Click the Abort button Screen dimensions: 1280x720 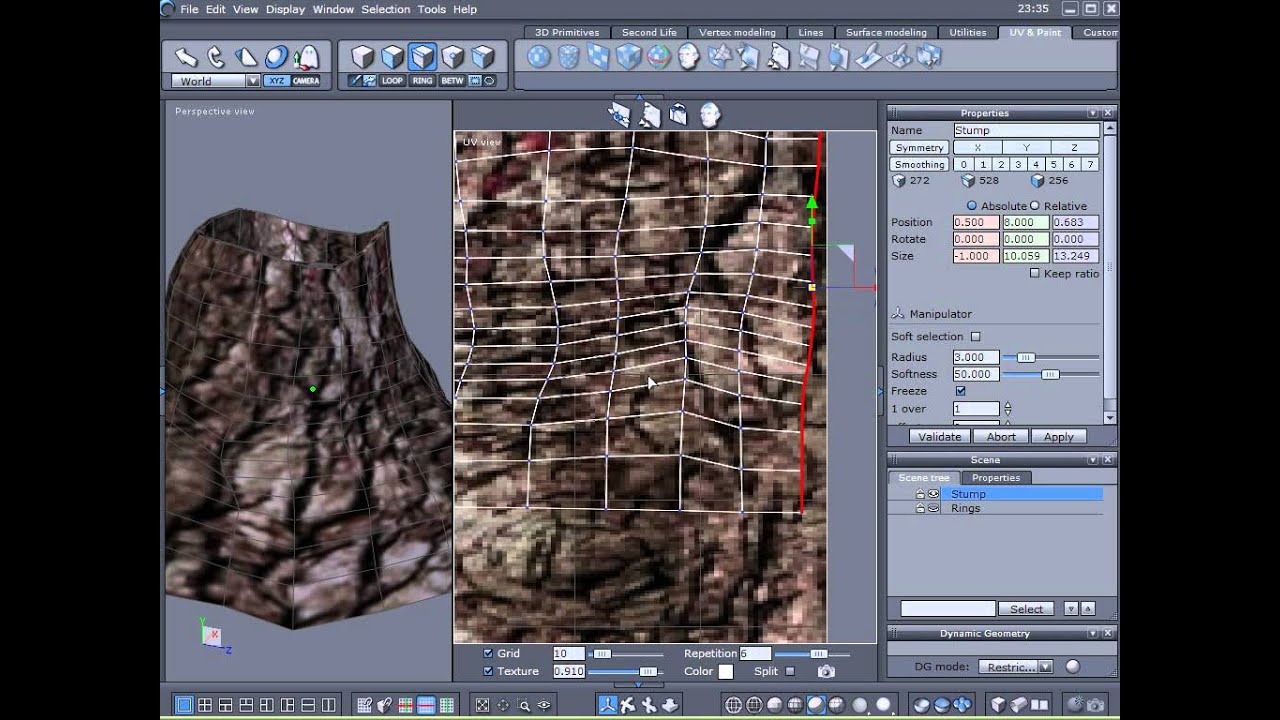click(x=1001, y=437)
